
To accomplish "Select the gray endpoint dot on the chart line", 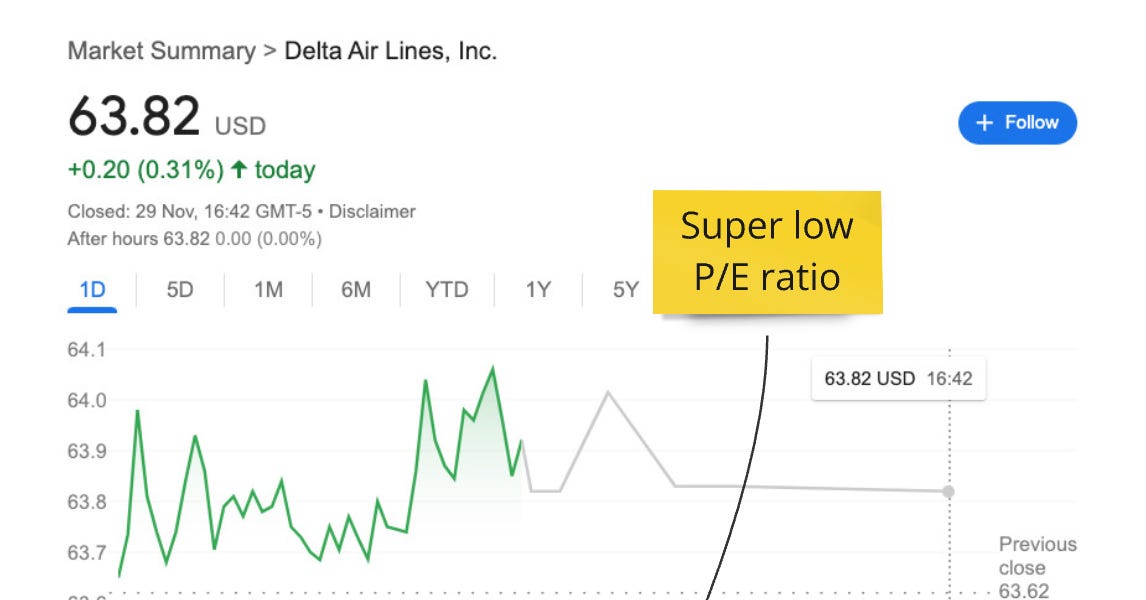I will click(947, 491).
